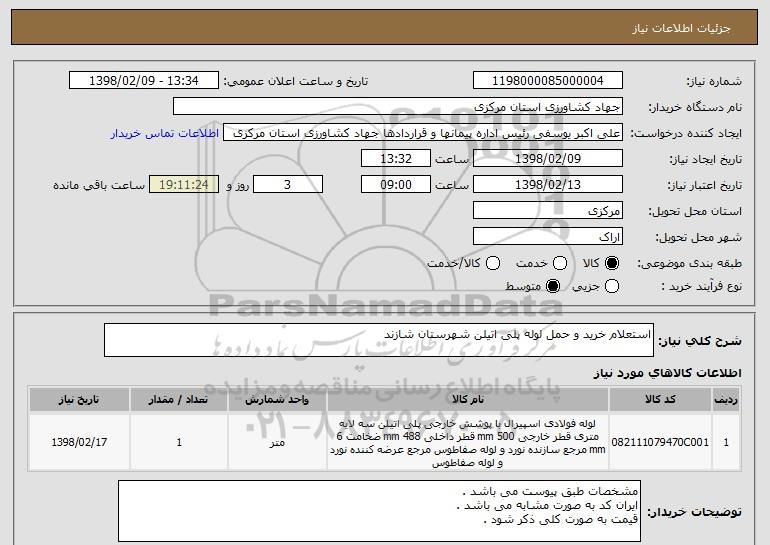Viewport: 770px width, 545px height.
Task: Click the delivery city field اراک
Action: (548, 237)
